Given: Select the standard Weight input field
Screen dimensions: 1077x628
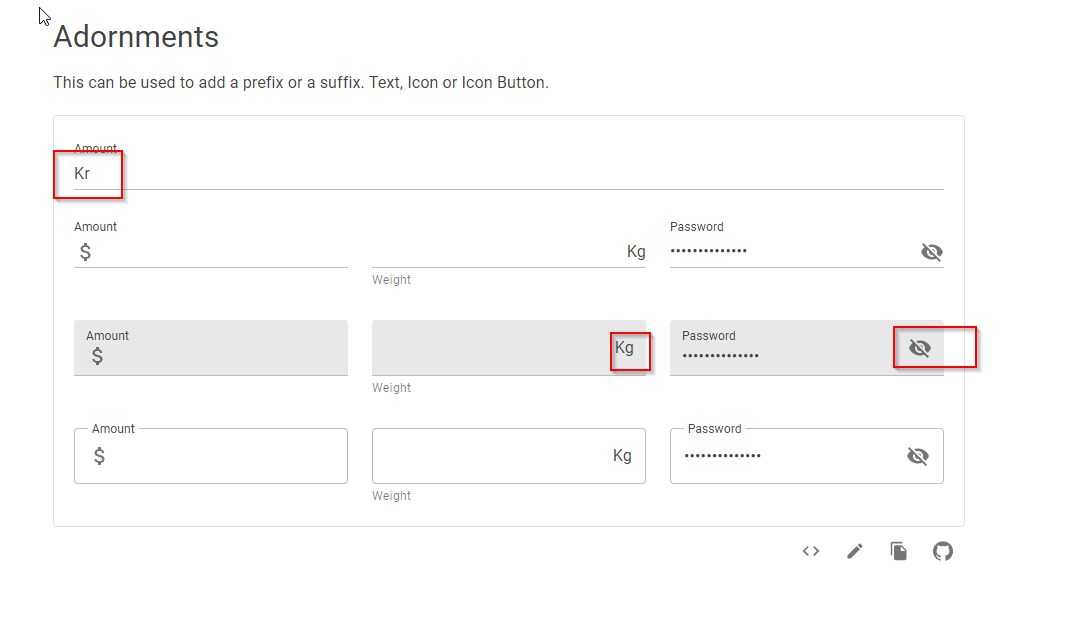Looking at the screenshot, I should coord(500,251).
